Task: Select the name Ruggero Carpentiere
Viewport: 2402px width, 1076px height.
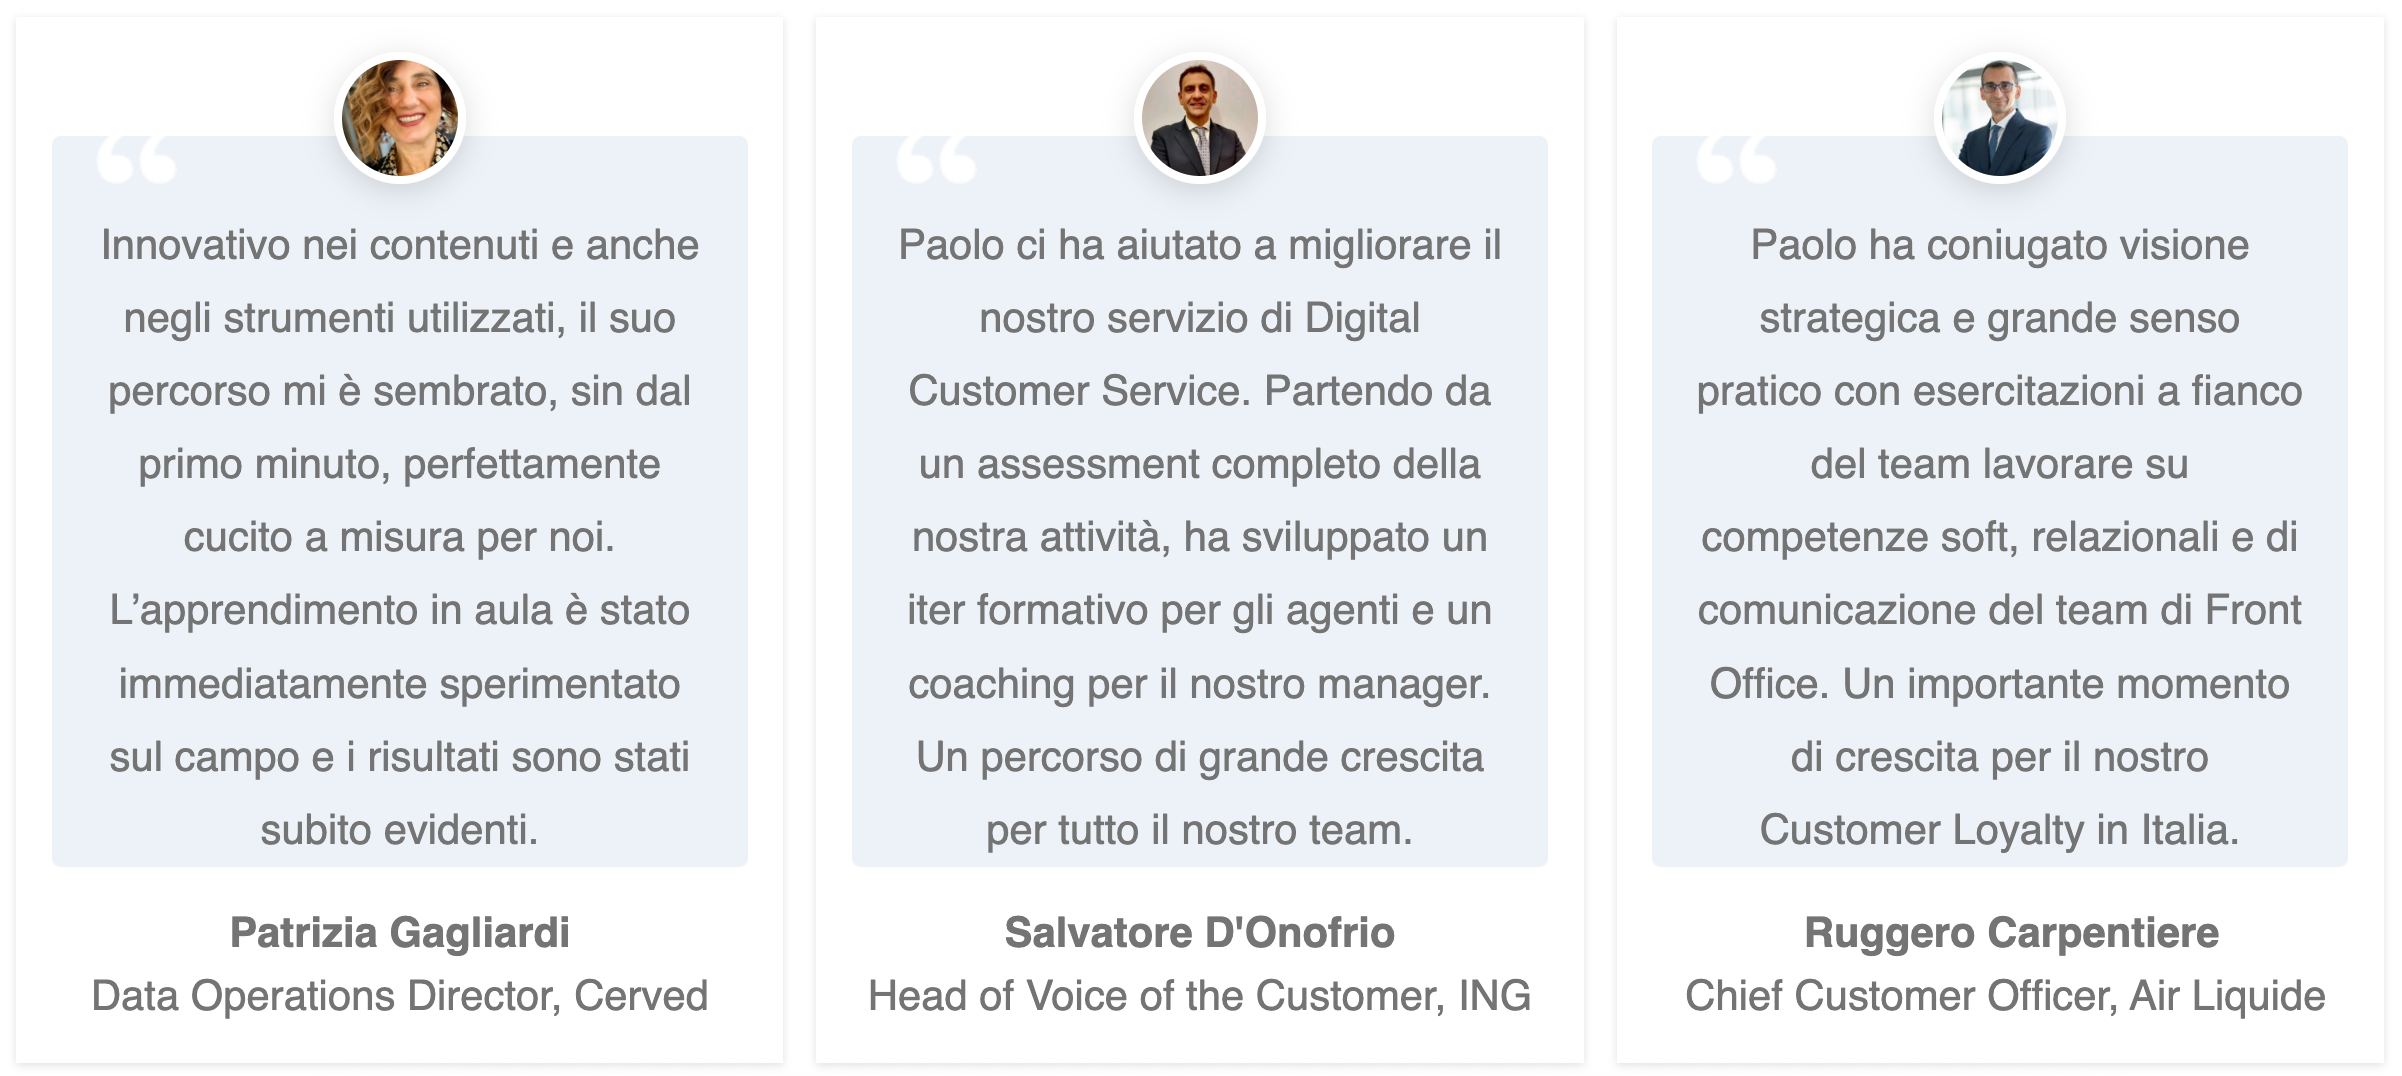Action: click(x=2011, y=932)
